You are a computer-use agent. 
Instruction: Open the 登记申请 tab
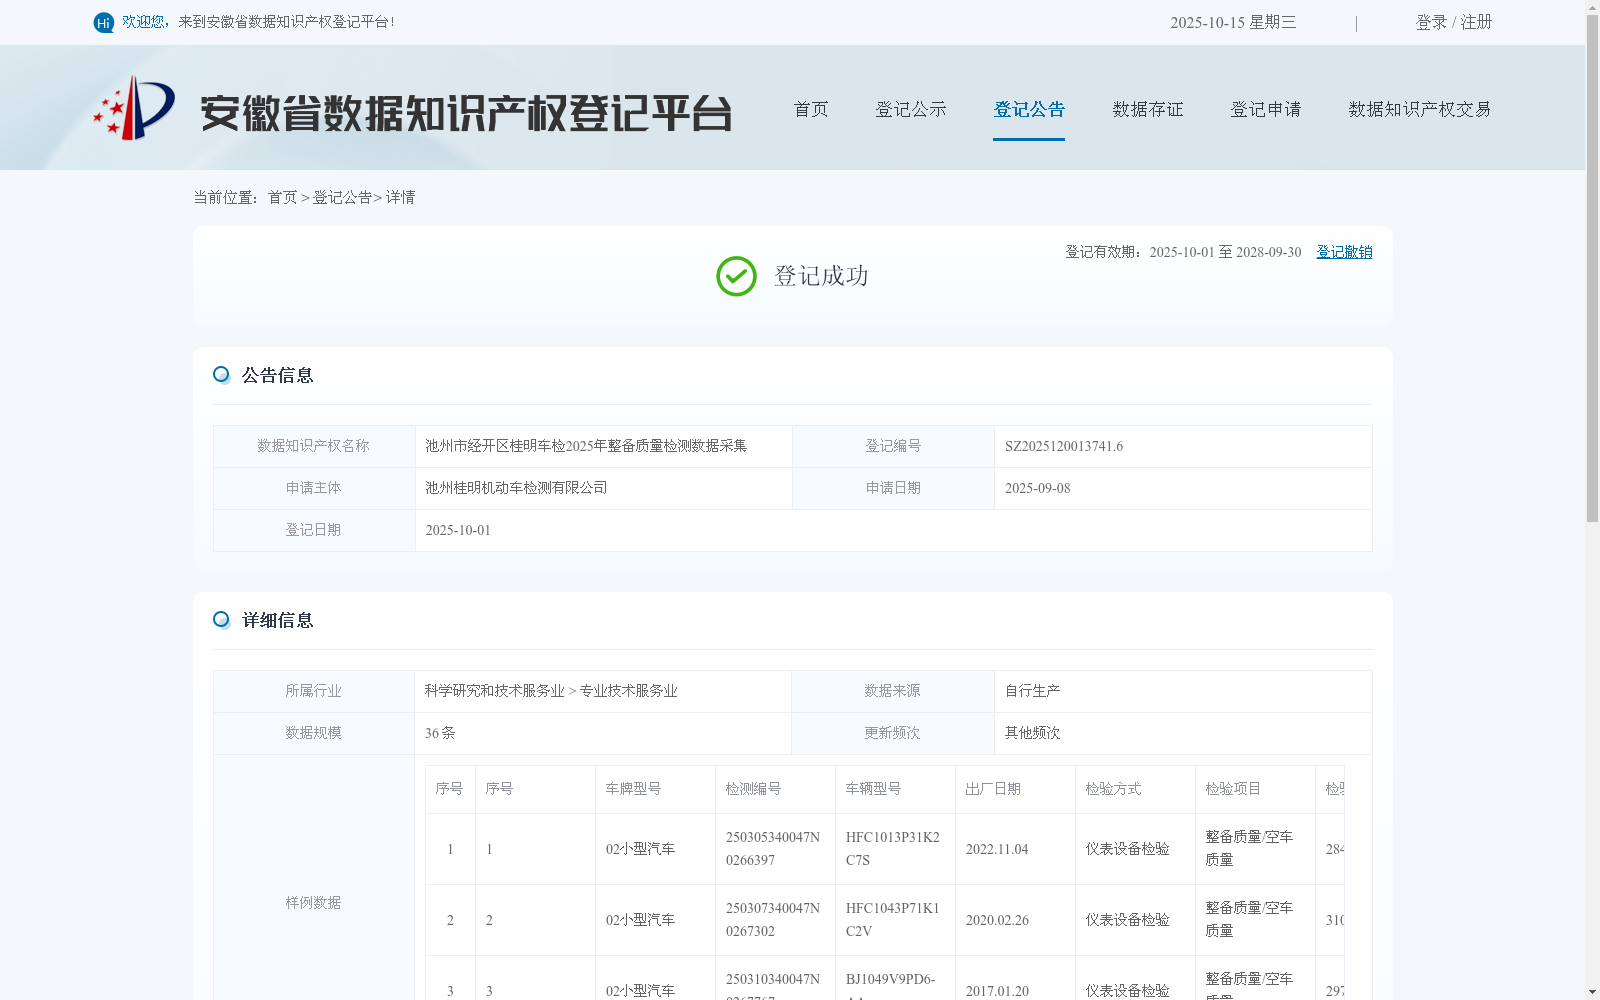pos(1266,109)
